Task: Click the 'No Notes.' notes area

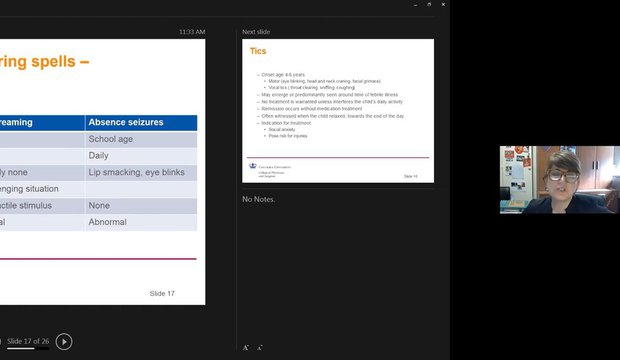Action: tap(259, 199)
